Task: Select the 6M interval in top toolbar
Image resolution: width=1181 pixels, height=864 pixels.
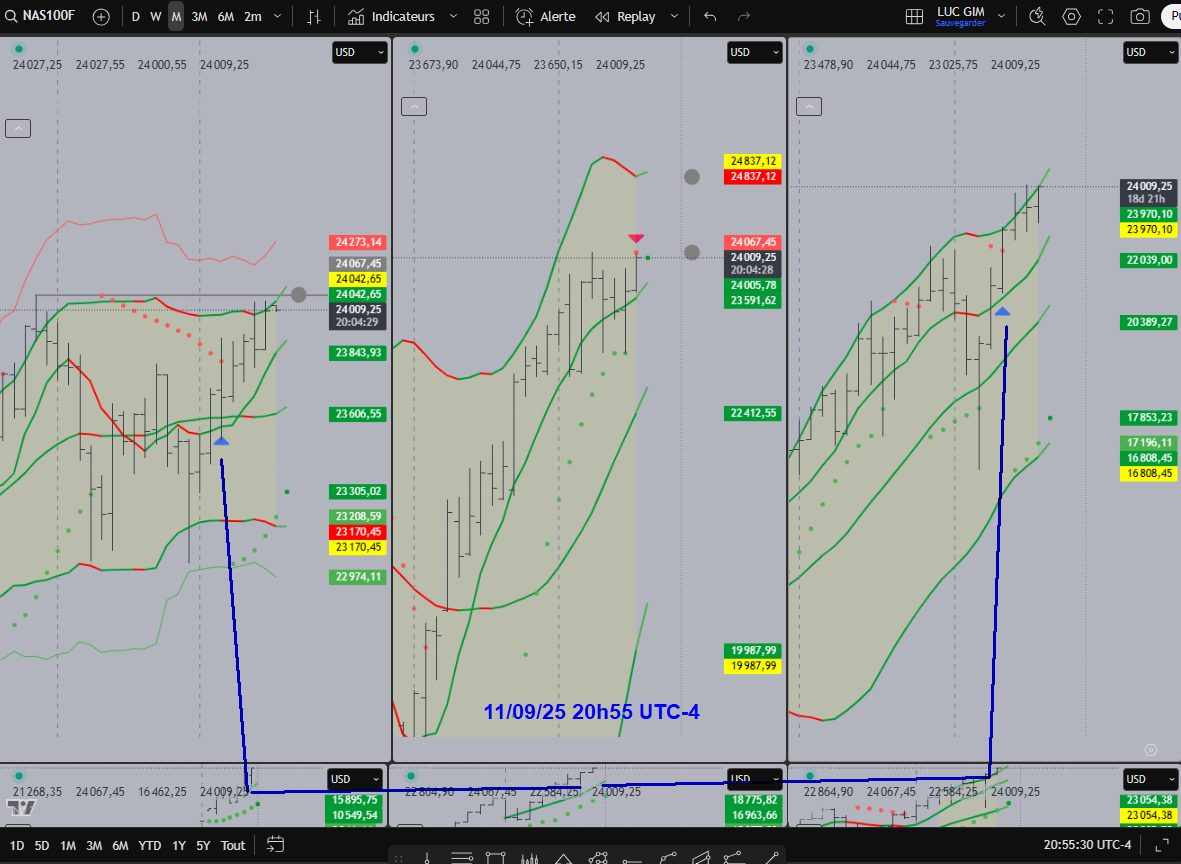Action: pos(226,17)
